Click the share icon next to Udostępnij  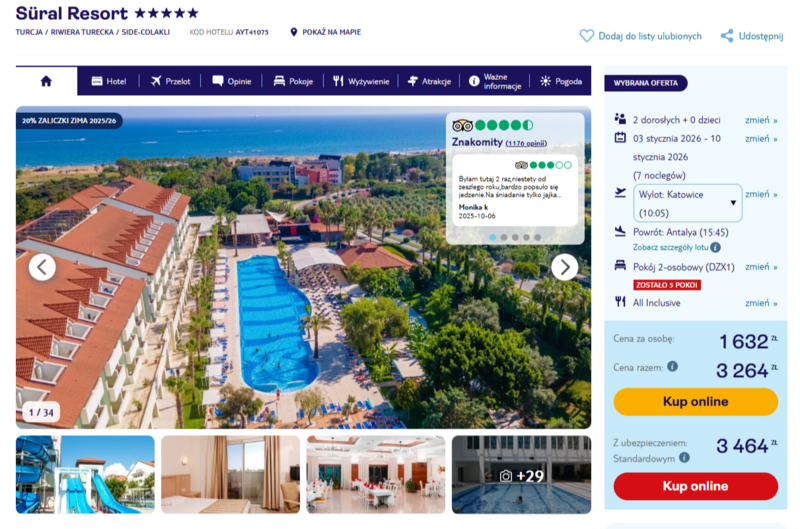[727, 36]
